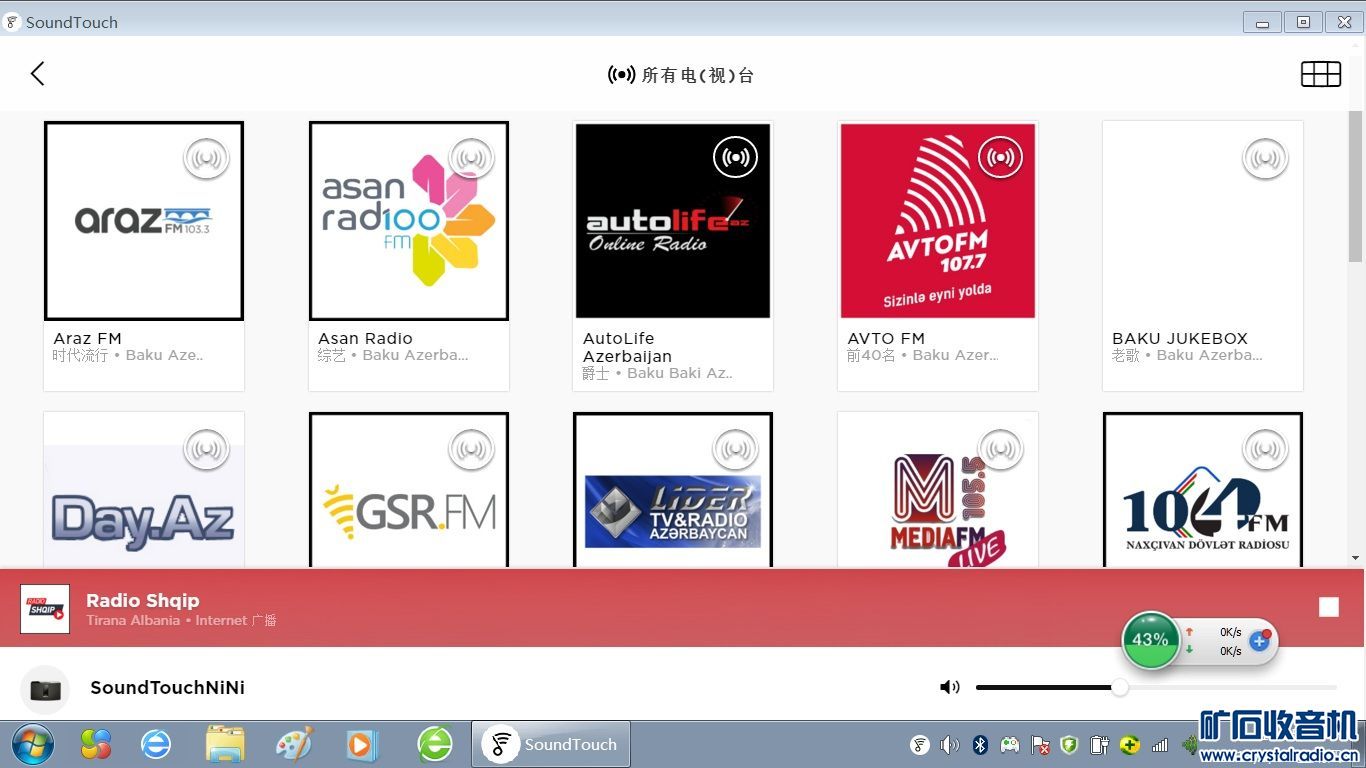The image size is (1366, 768).
Task: Select the "SoundTouchNiNi" speaker name
Action: coord(167,687)
